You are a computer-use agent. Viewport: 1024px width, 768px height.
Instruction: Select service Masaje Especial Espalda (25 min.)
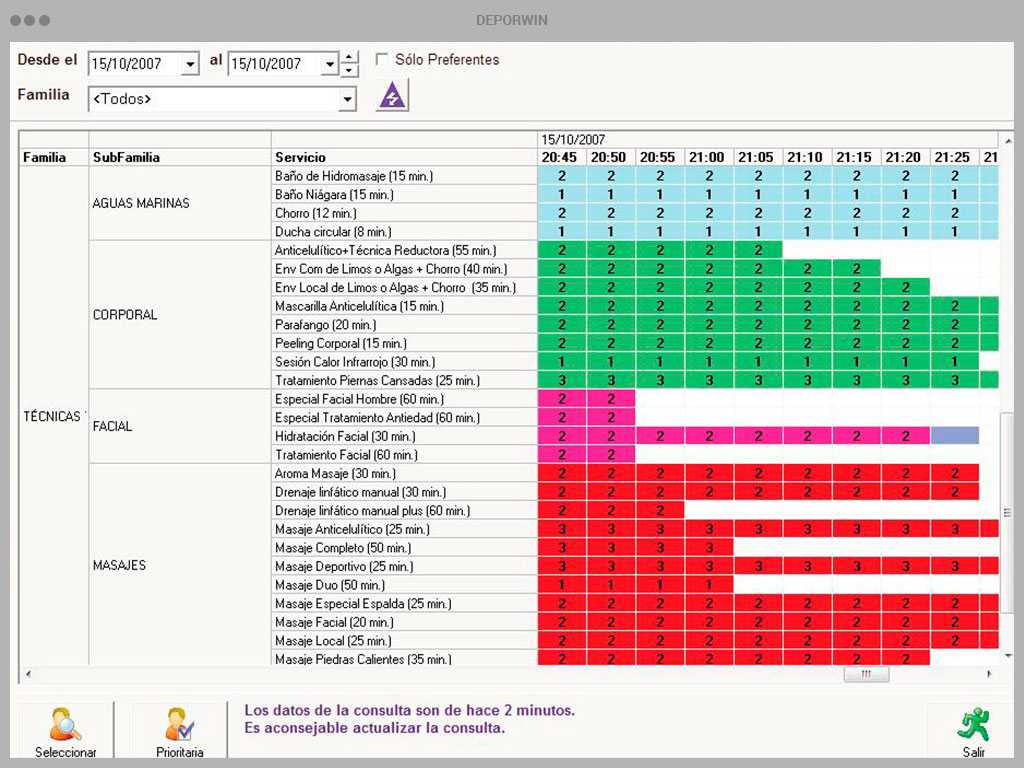(x=404, y=604)
